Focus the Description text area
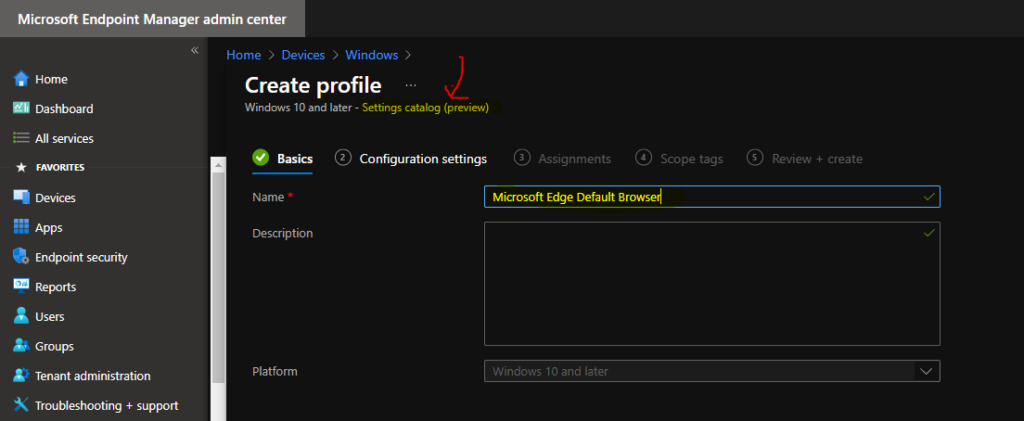 712,283
